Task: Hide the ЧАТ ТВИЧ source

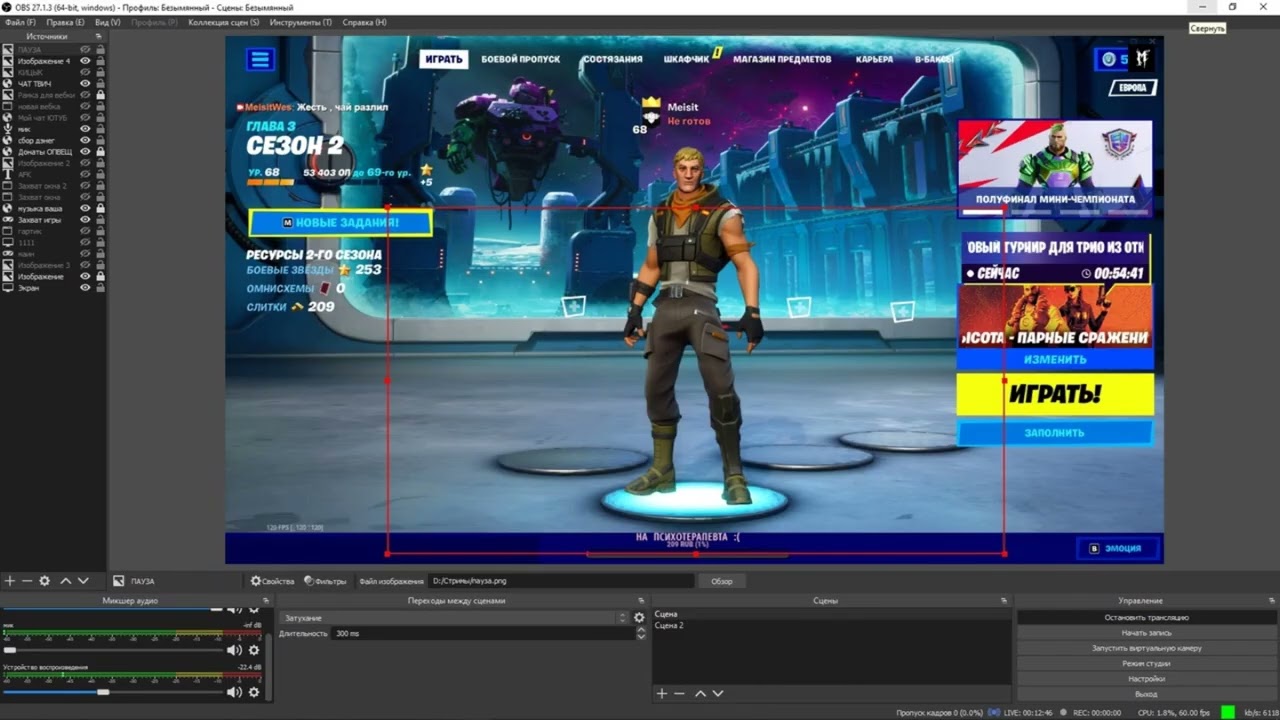Action: click(x=85, y=84)
